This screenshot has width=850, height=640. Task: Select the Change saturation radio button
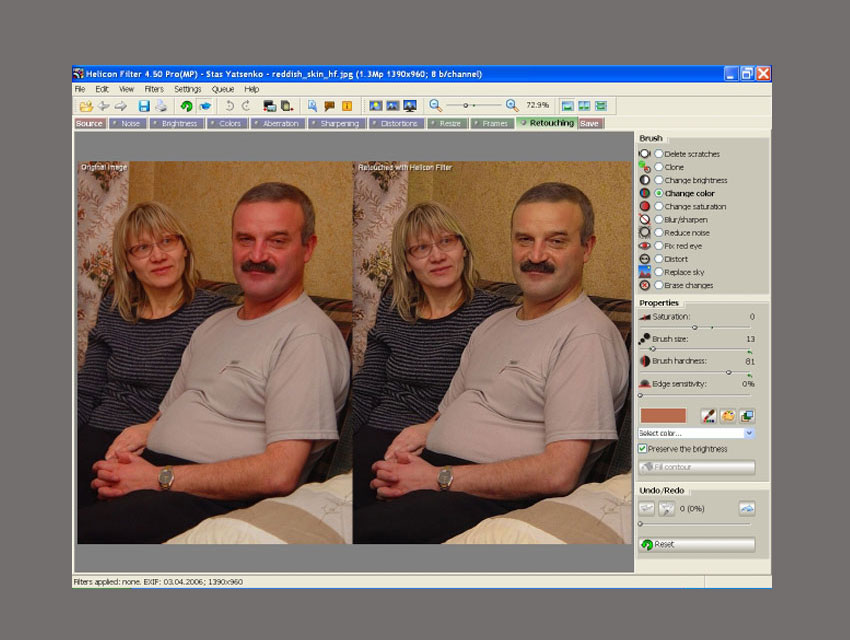pos(659,206)
